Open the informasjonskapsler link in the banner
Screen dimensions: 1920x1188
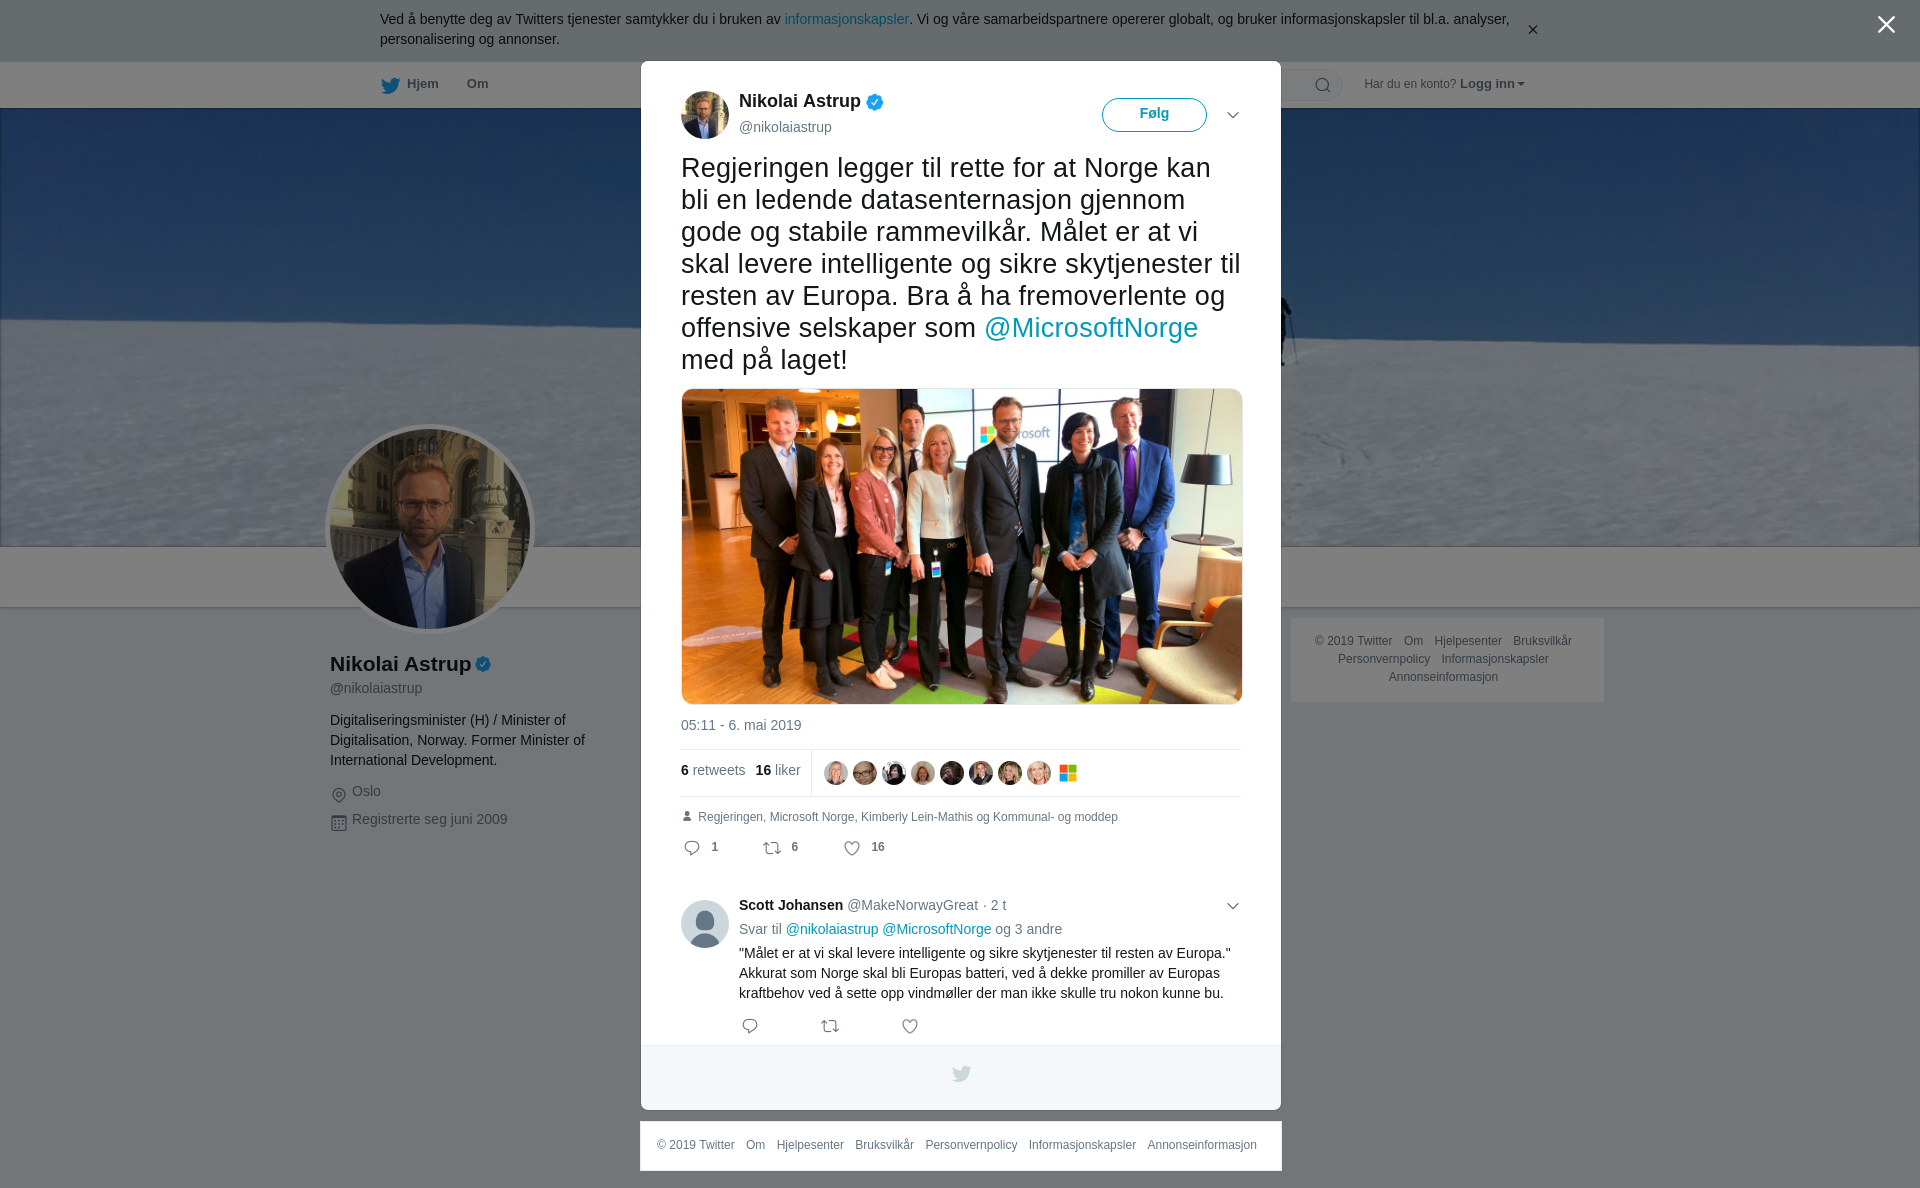pyautogui.click(x=846, y=19)
